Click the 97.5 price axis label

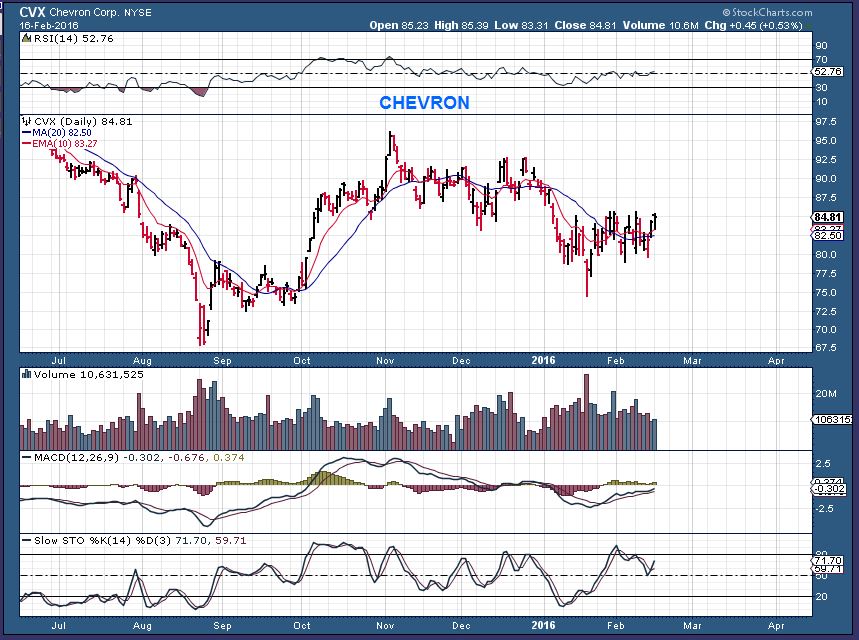point(826,122)
